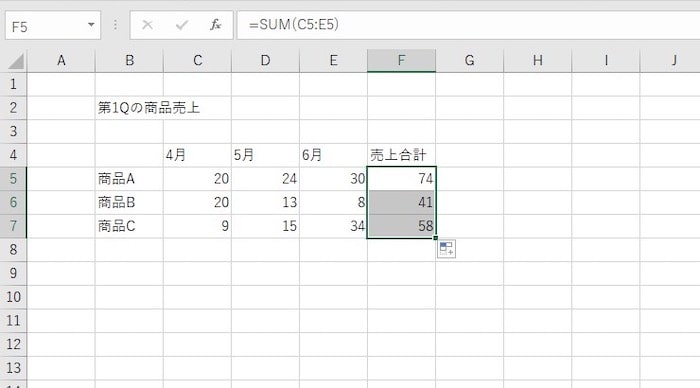Click 商品A June value 30
Viewport: 700px width, 388px height.
(x=333, y=179)
